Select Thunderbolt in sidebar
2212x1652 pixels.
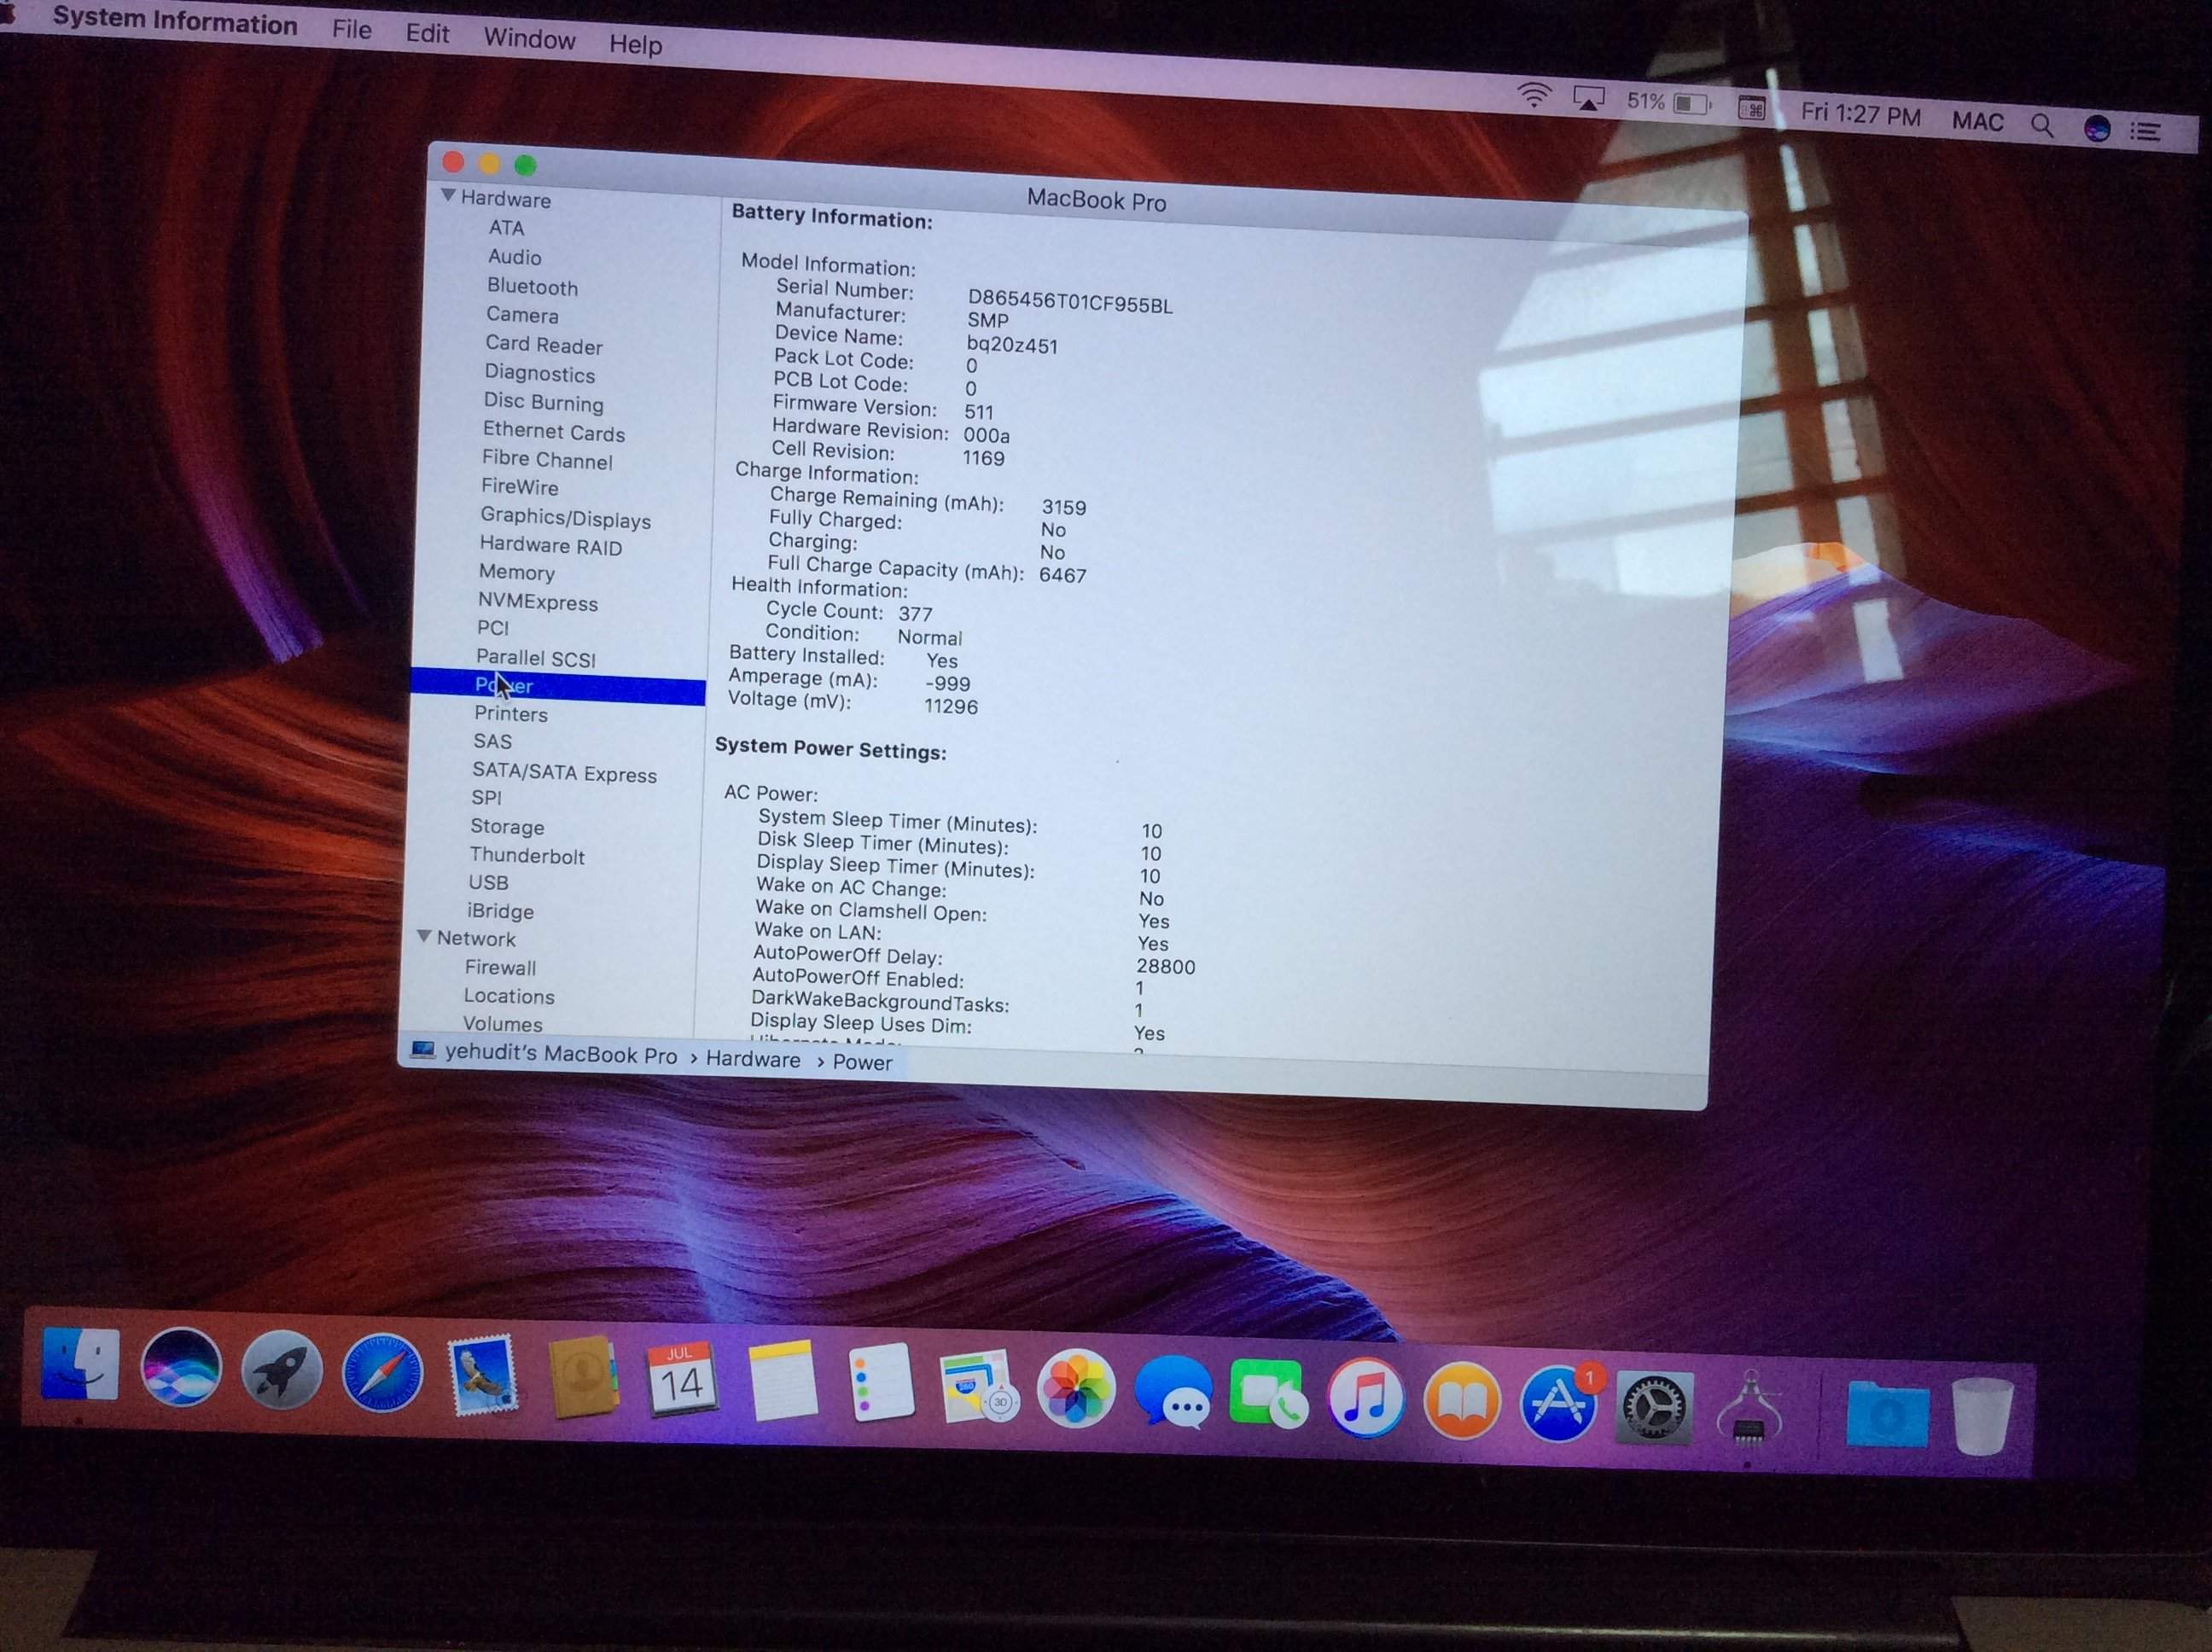(527, 856)
